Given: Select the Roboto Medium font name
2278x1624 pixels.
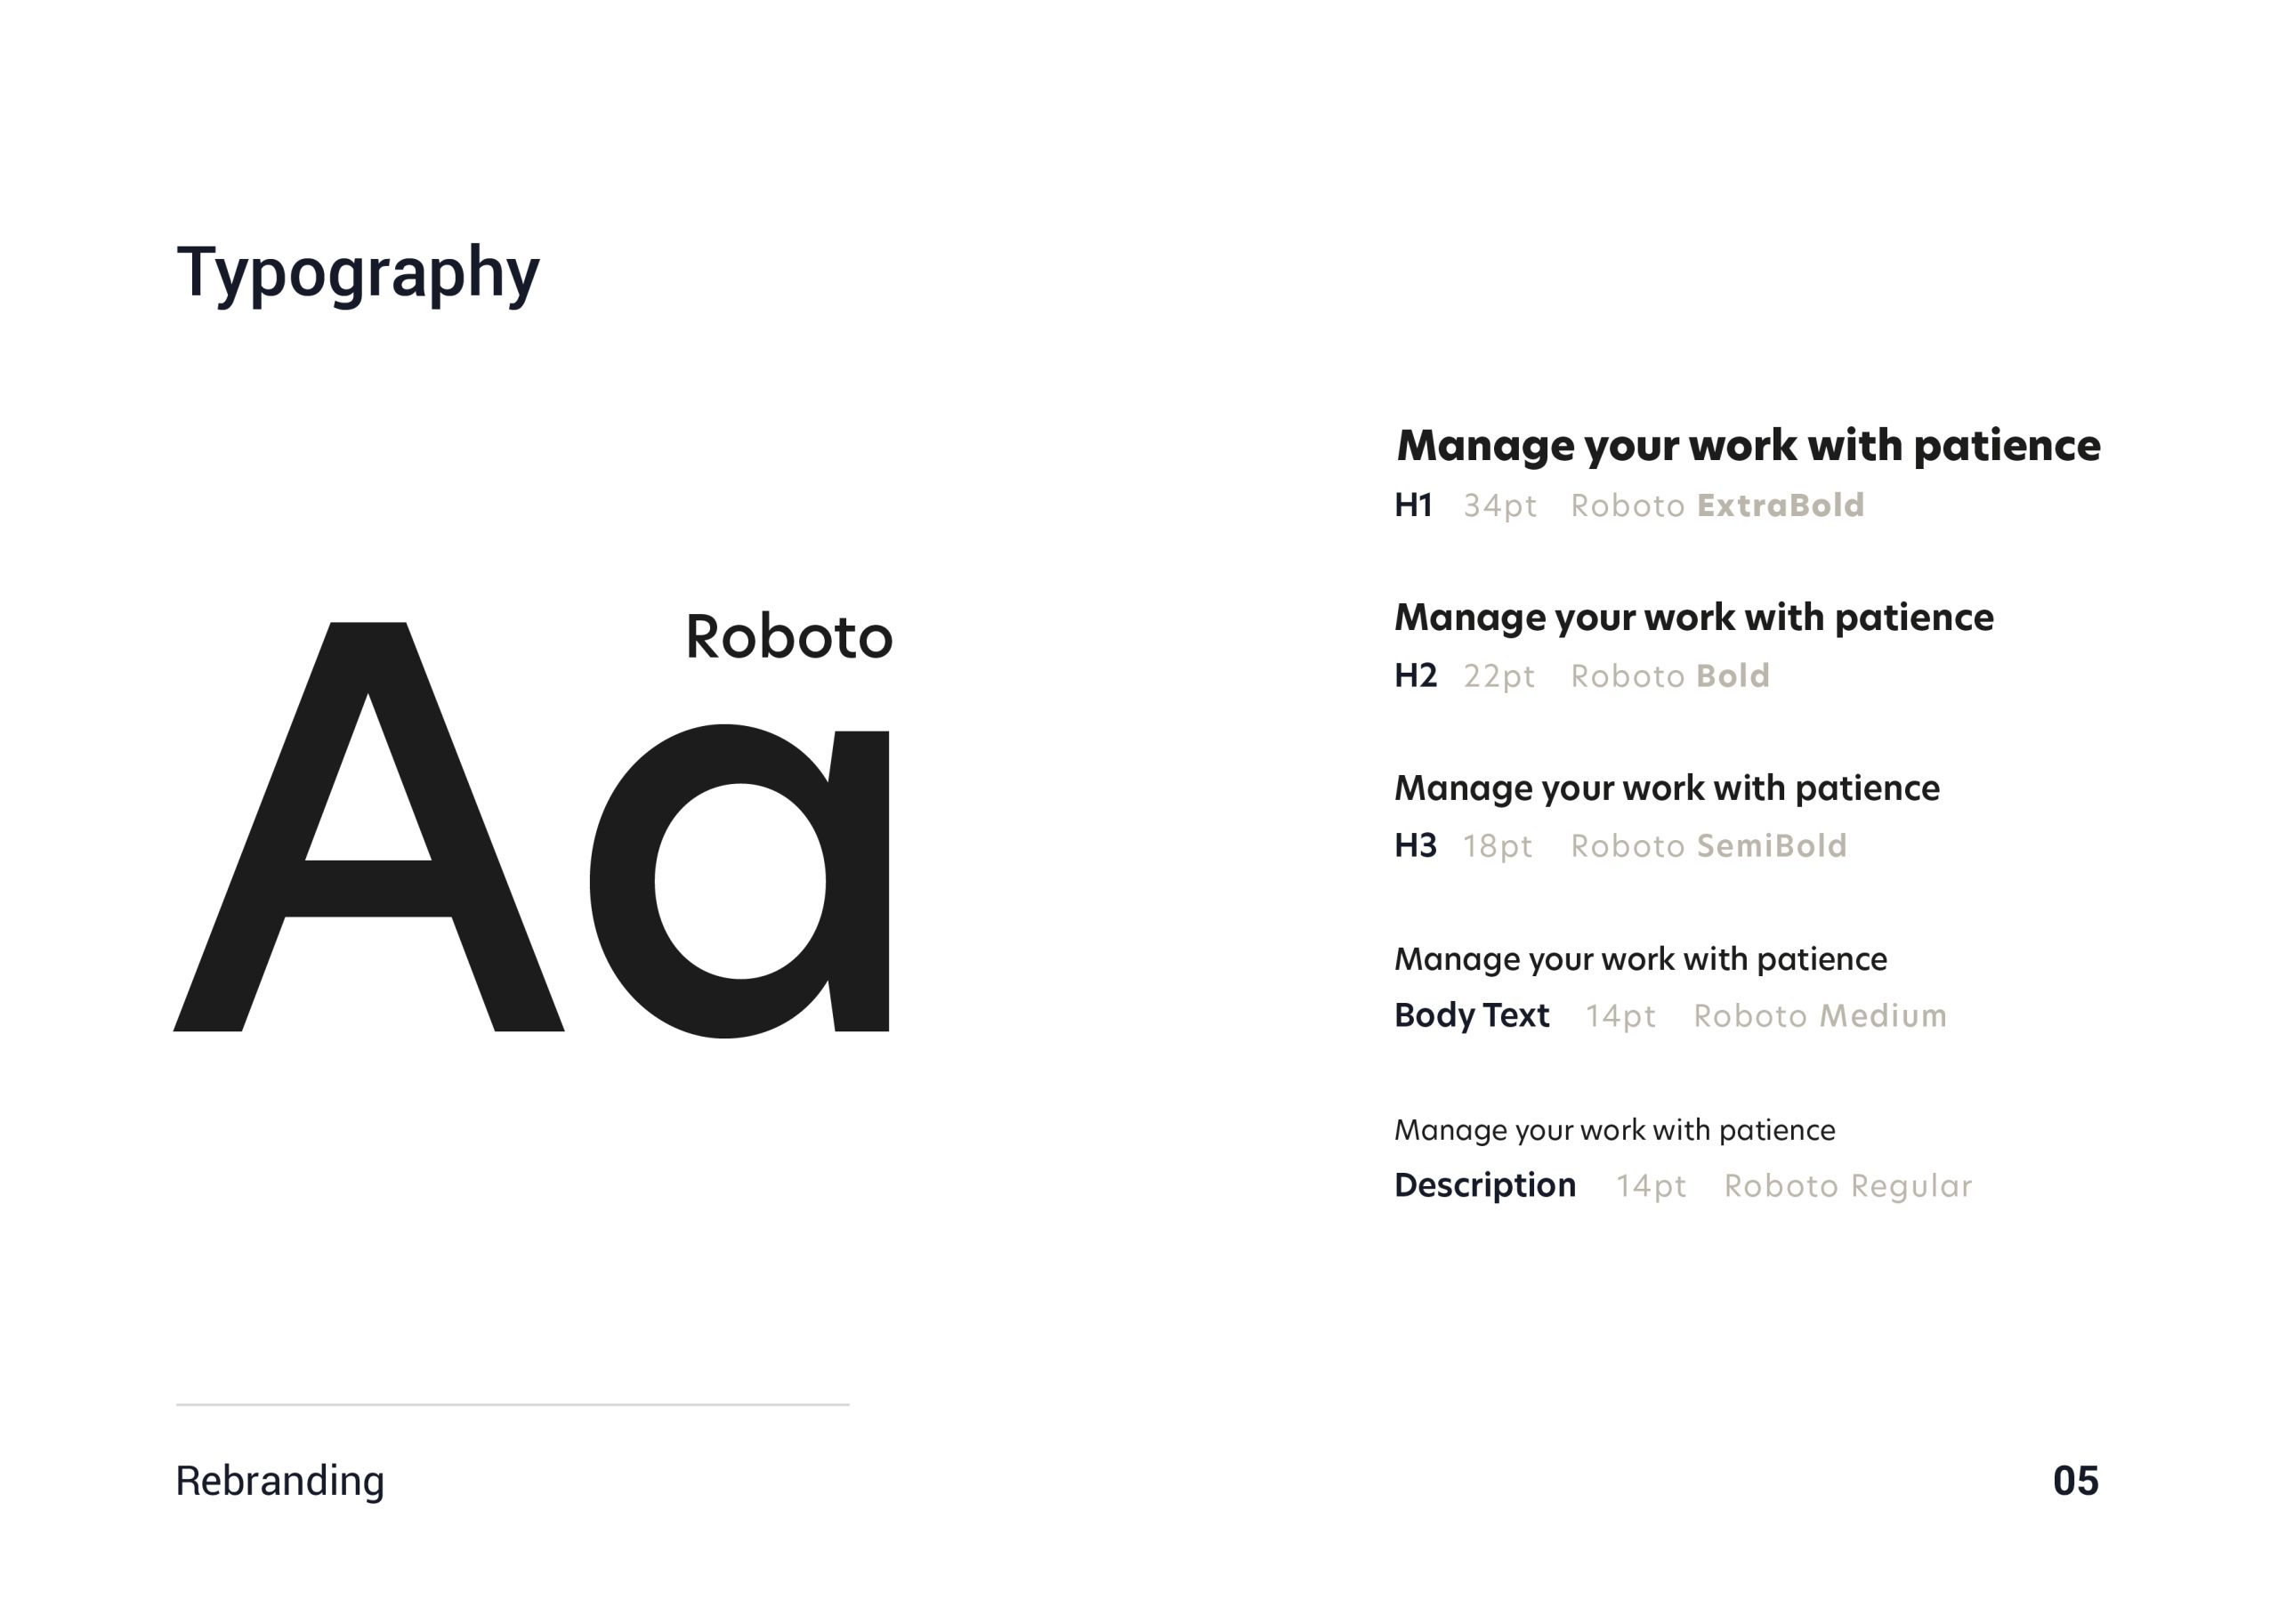Looking at the screenshot, I should [1819, 1016].
